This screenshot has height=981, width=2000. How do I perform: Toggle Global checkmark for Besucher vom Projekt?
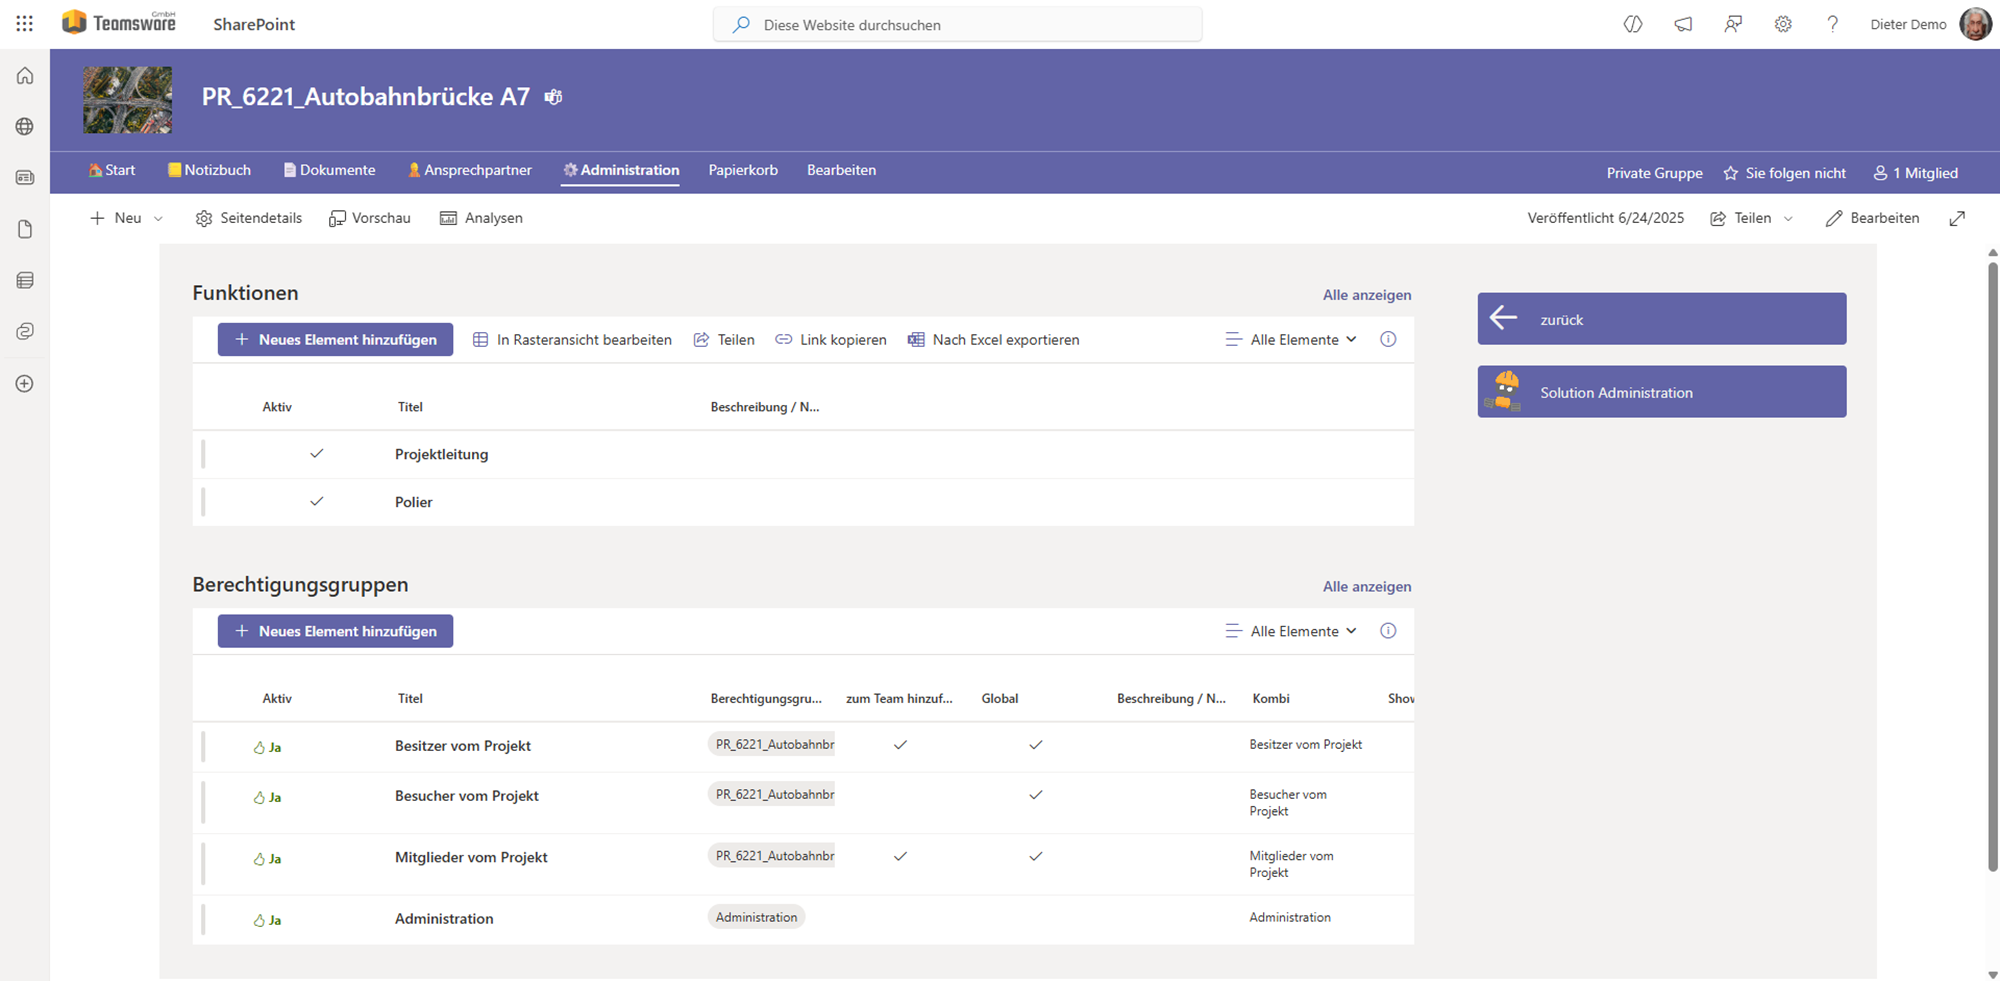point(1035,795)
